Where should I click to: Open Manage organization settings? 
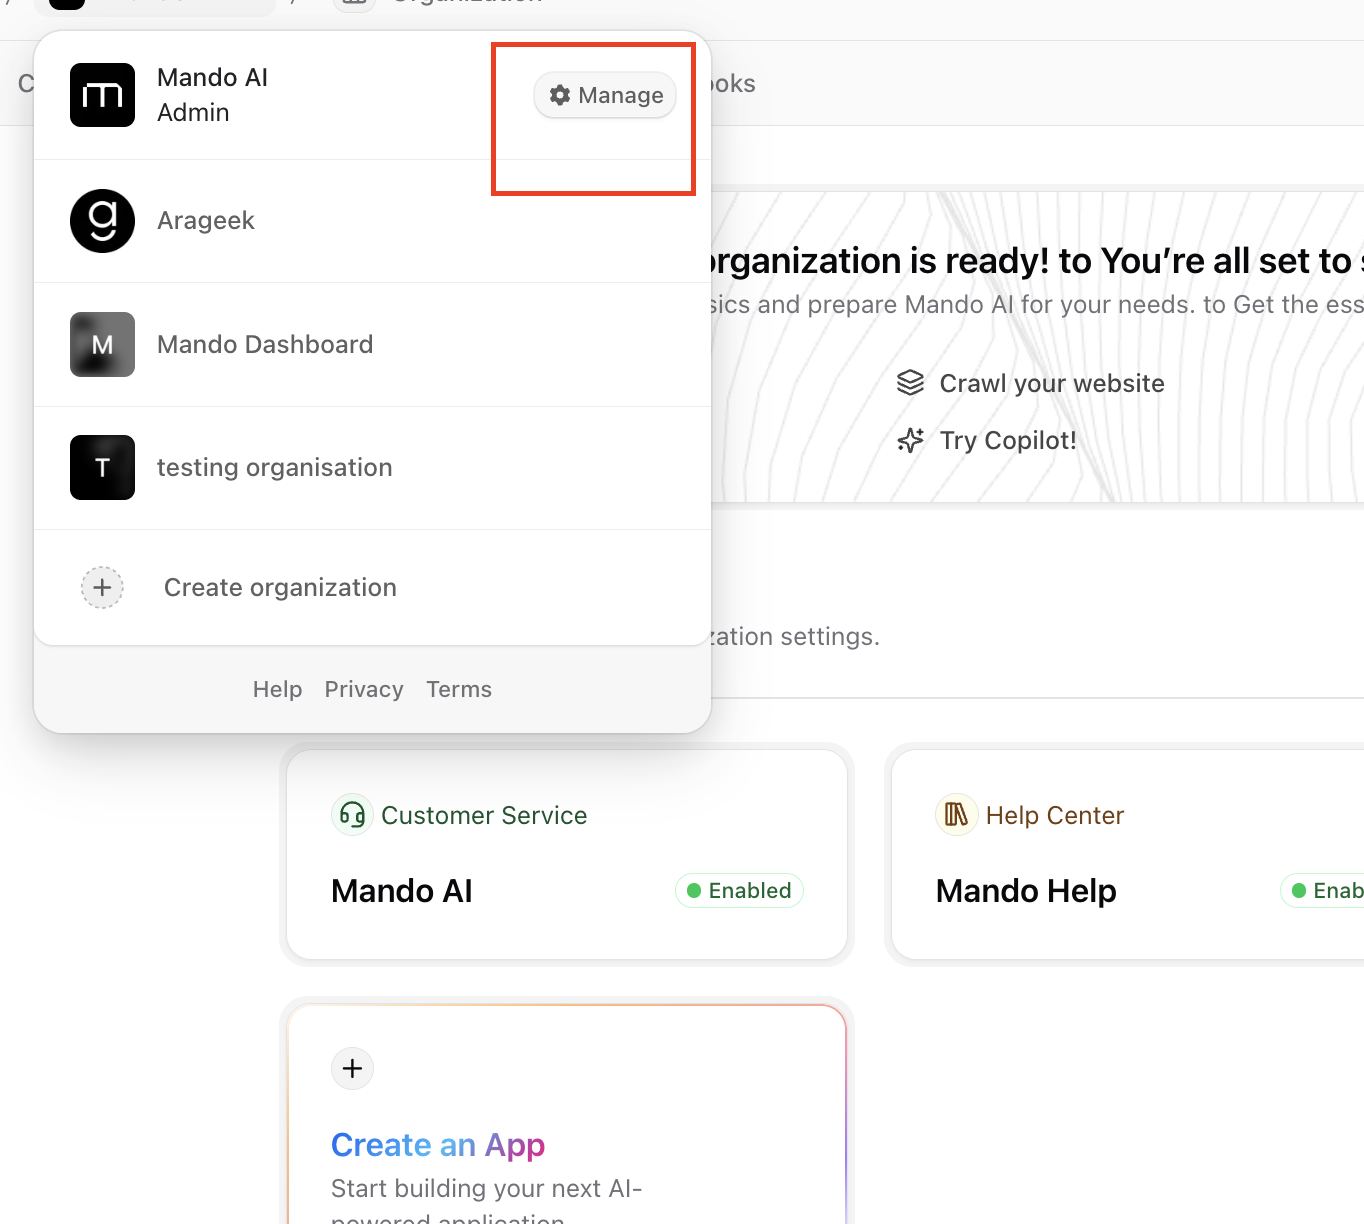click(x=605, y=95)
